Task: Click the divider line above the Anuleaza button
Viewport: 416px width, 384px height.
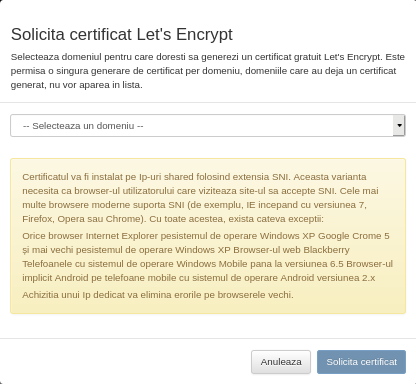Action: click(x=208, y=339)
